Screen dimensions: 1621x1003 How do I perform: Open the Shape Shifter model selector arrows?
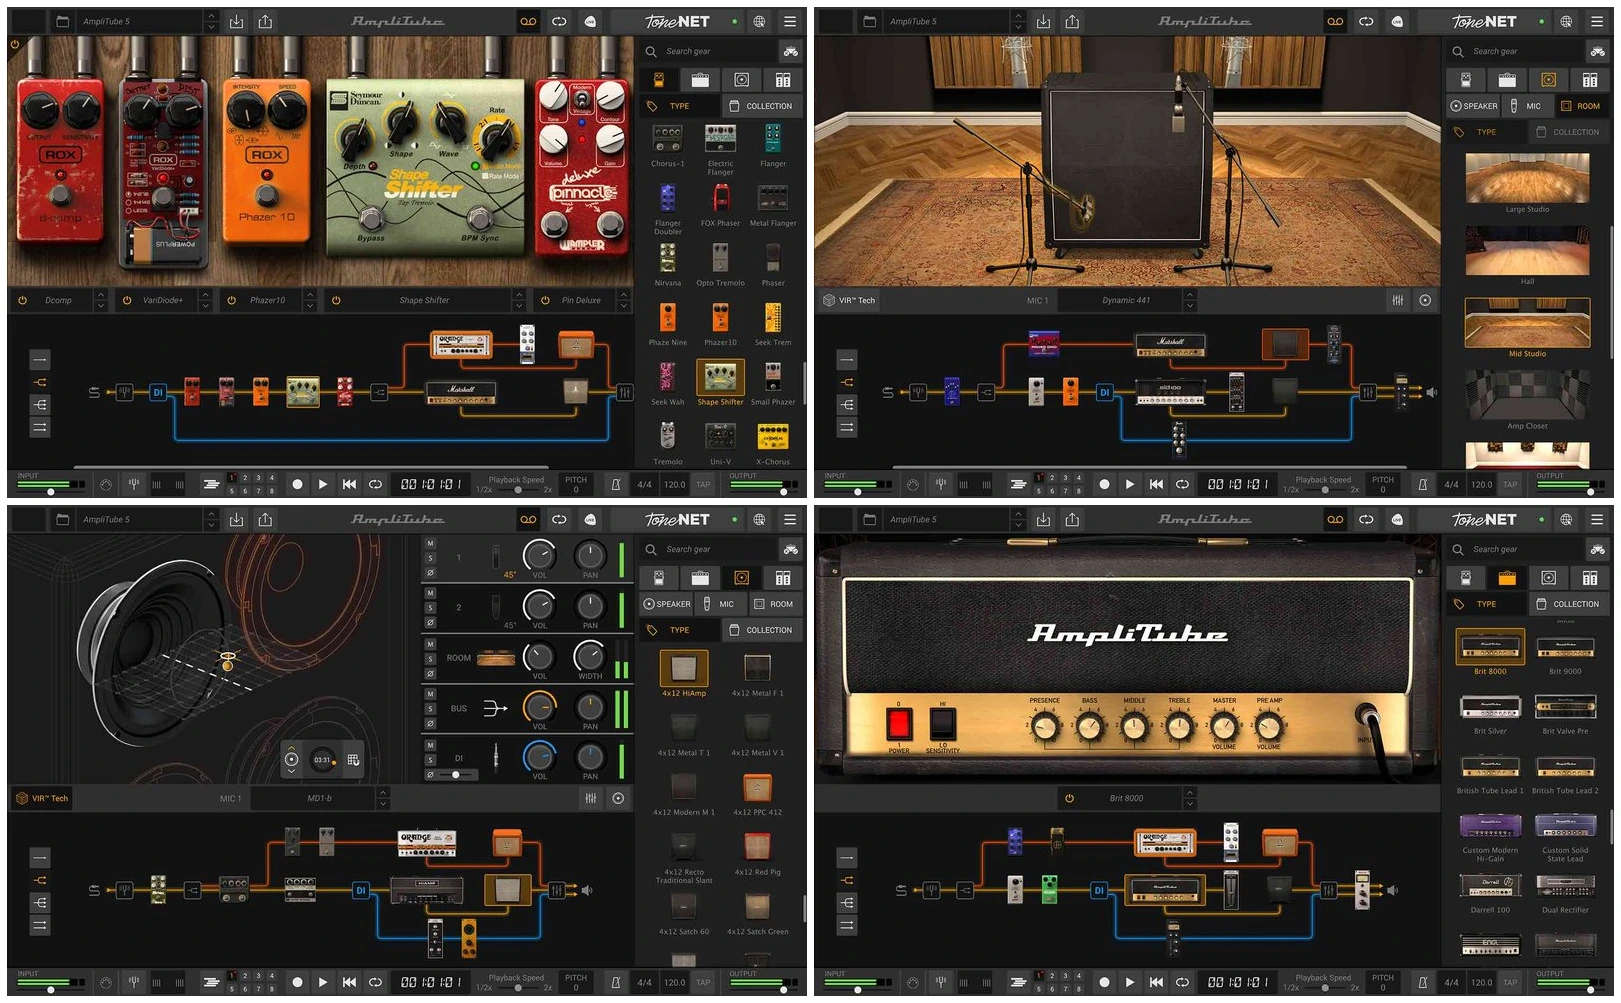[519, 300]
